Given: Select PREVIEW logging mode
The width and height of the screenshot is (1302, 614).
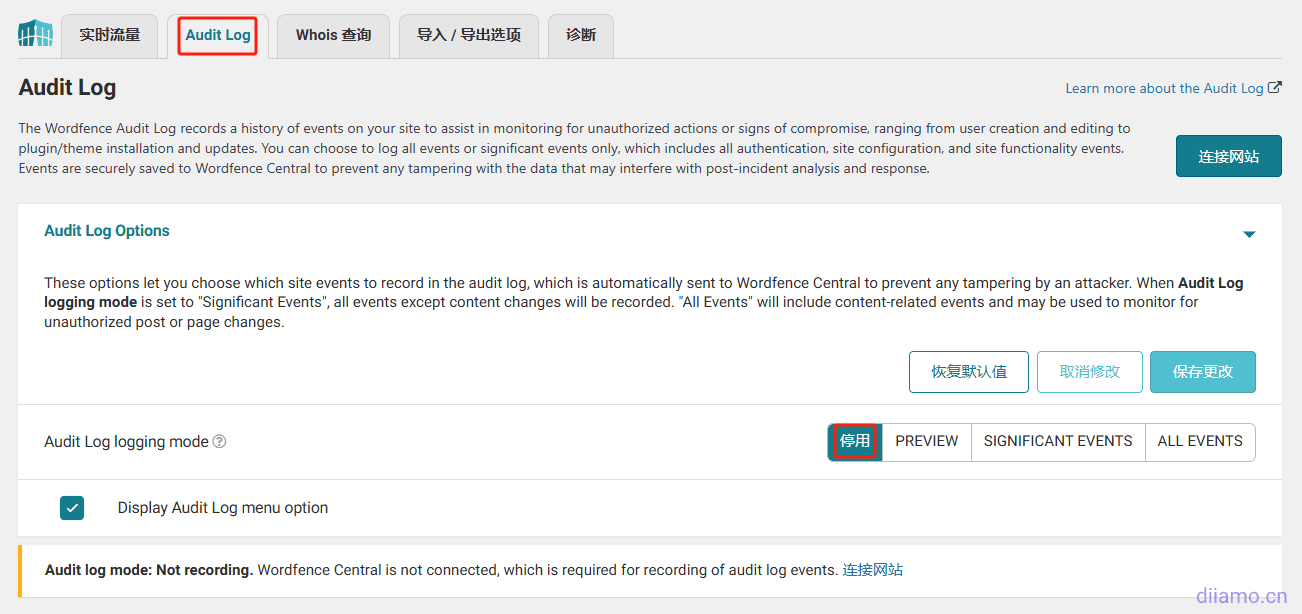Looking at the screenshot, I should (x=926, y=441).
